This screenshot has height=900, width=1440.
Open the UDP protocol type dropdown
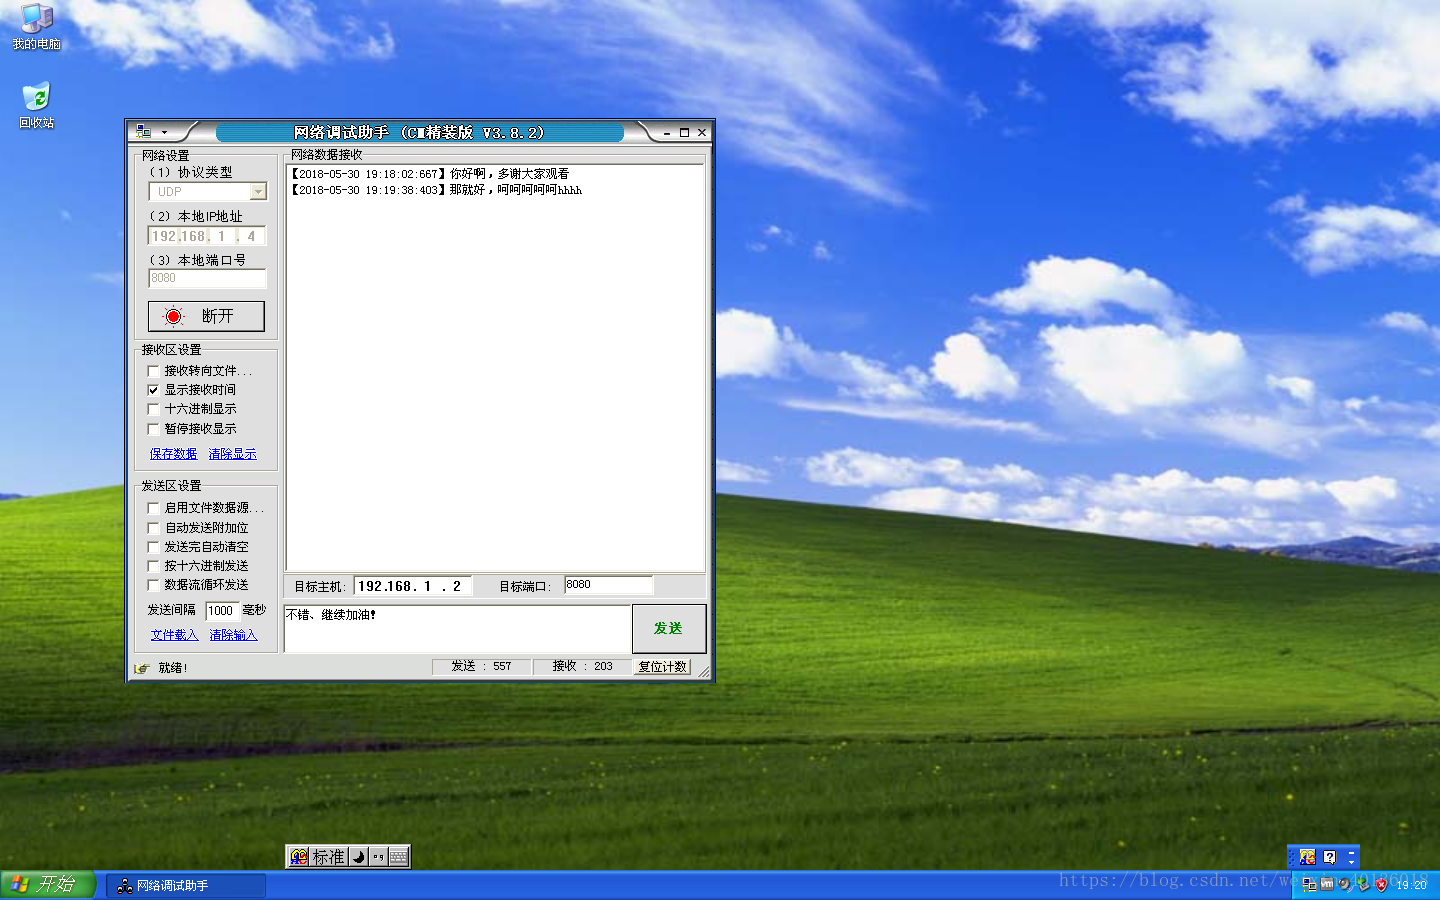[x=207, y=191]
